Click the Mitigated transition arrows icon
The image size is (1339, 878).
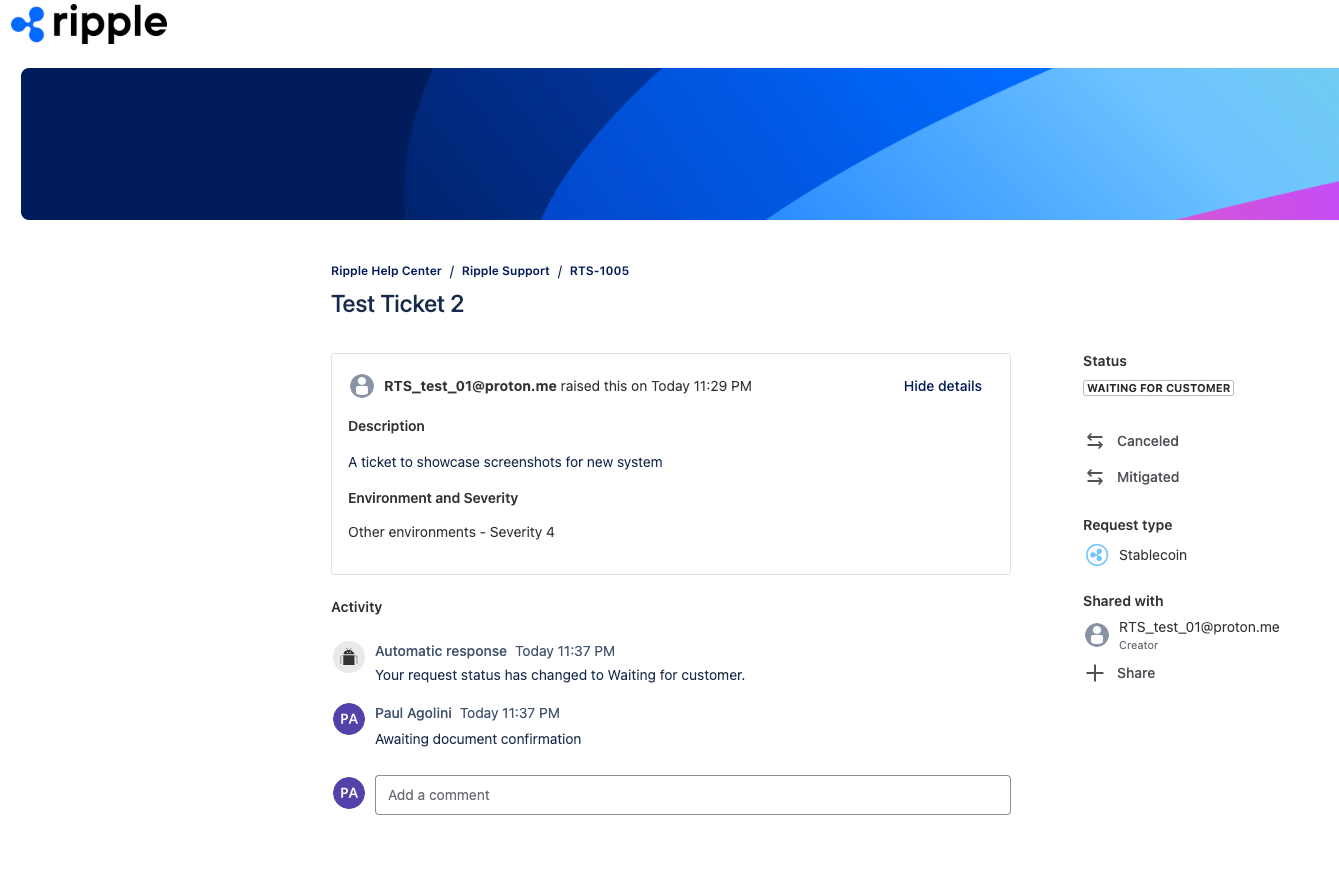(x=1095, y=477)
